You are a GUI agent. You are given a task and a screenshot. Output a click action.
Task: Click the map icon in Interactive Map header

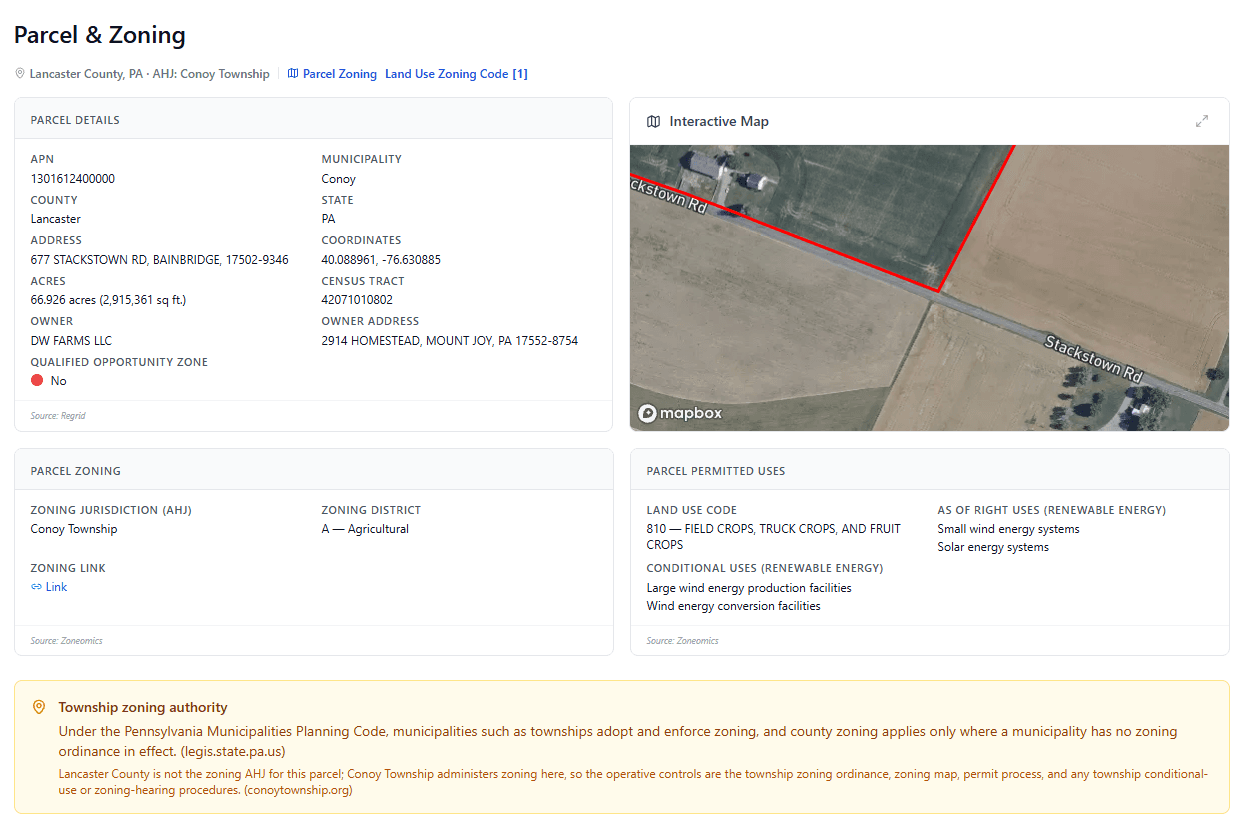[x=654, y=121]
